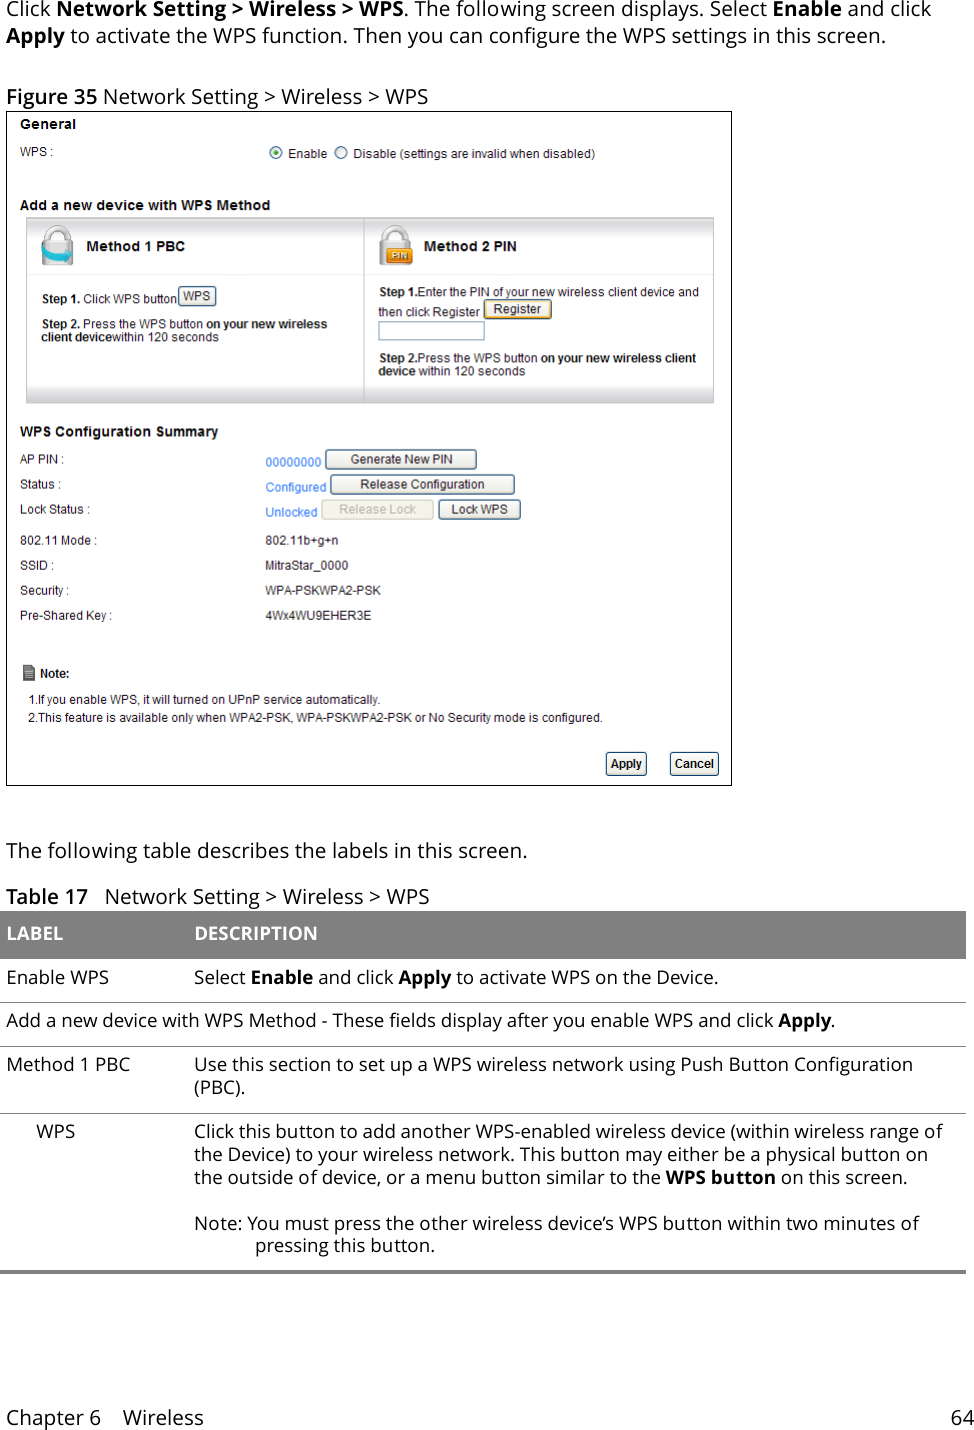974x1430 pixels.
Task: Click the WPS button in Step 1
Action: pyautogui.click(x=196, y=296)
